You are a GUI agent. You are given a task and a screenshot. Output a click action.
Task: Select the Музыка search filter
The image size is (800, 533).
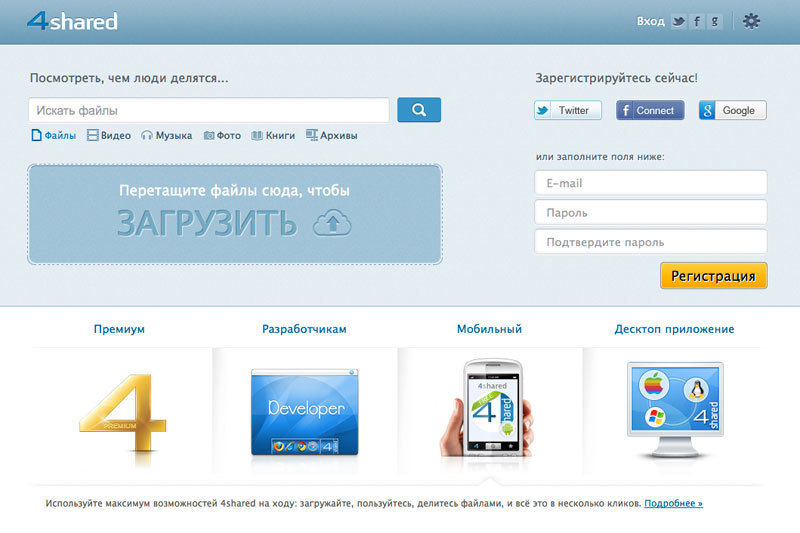[167, 135]
